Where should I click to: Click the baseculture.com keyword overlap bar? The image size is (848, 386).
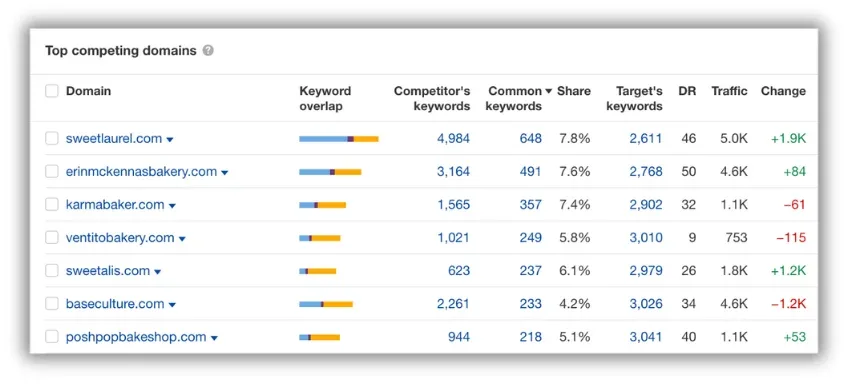(x=326, y=304)
